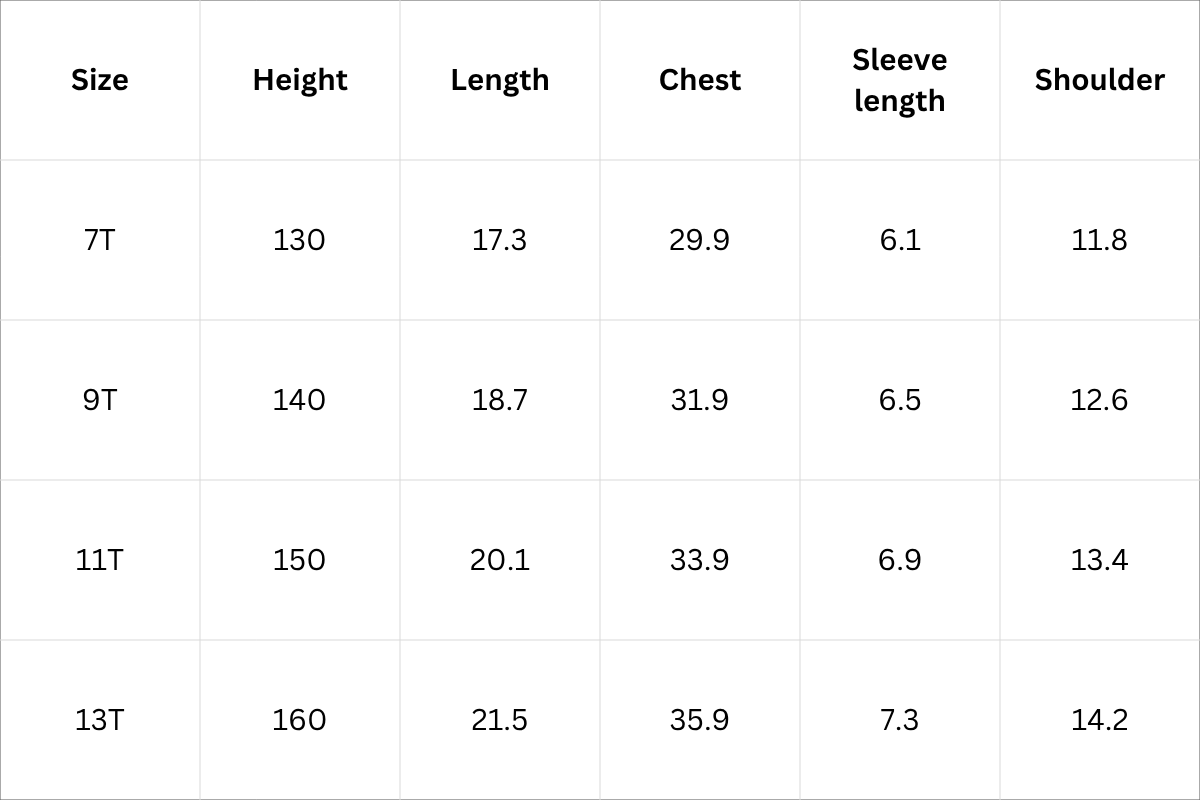Select chest value 33.9
Screen dimensions: 1200x800
700,560
